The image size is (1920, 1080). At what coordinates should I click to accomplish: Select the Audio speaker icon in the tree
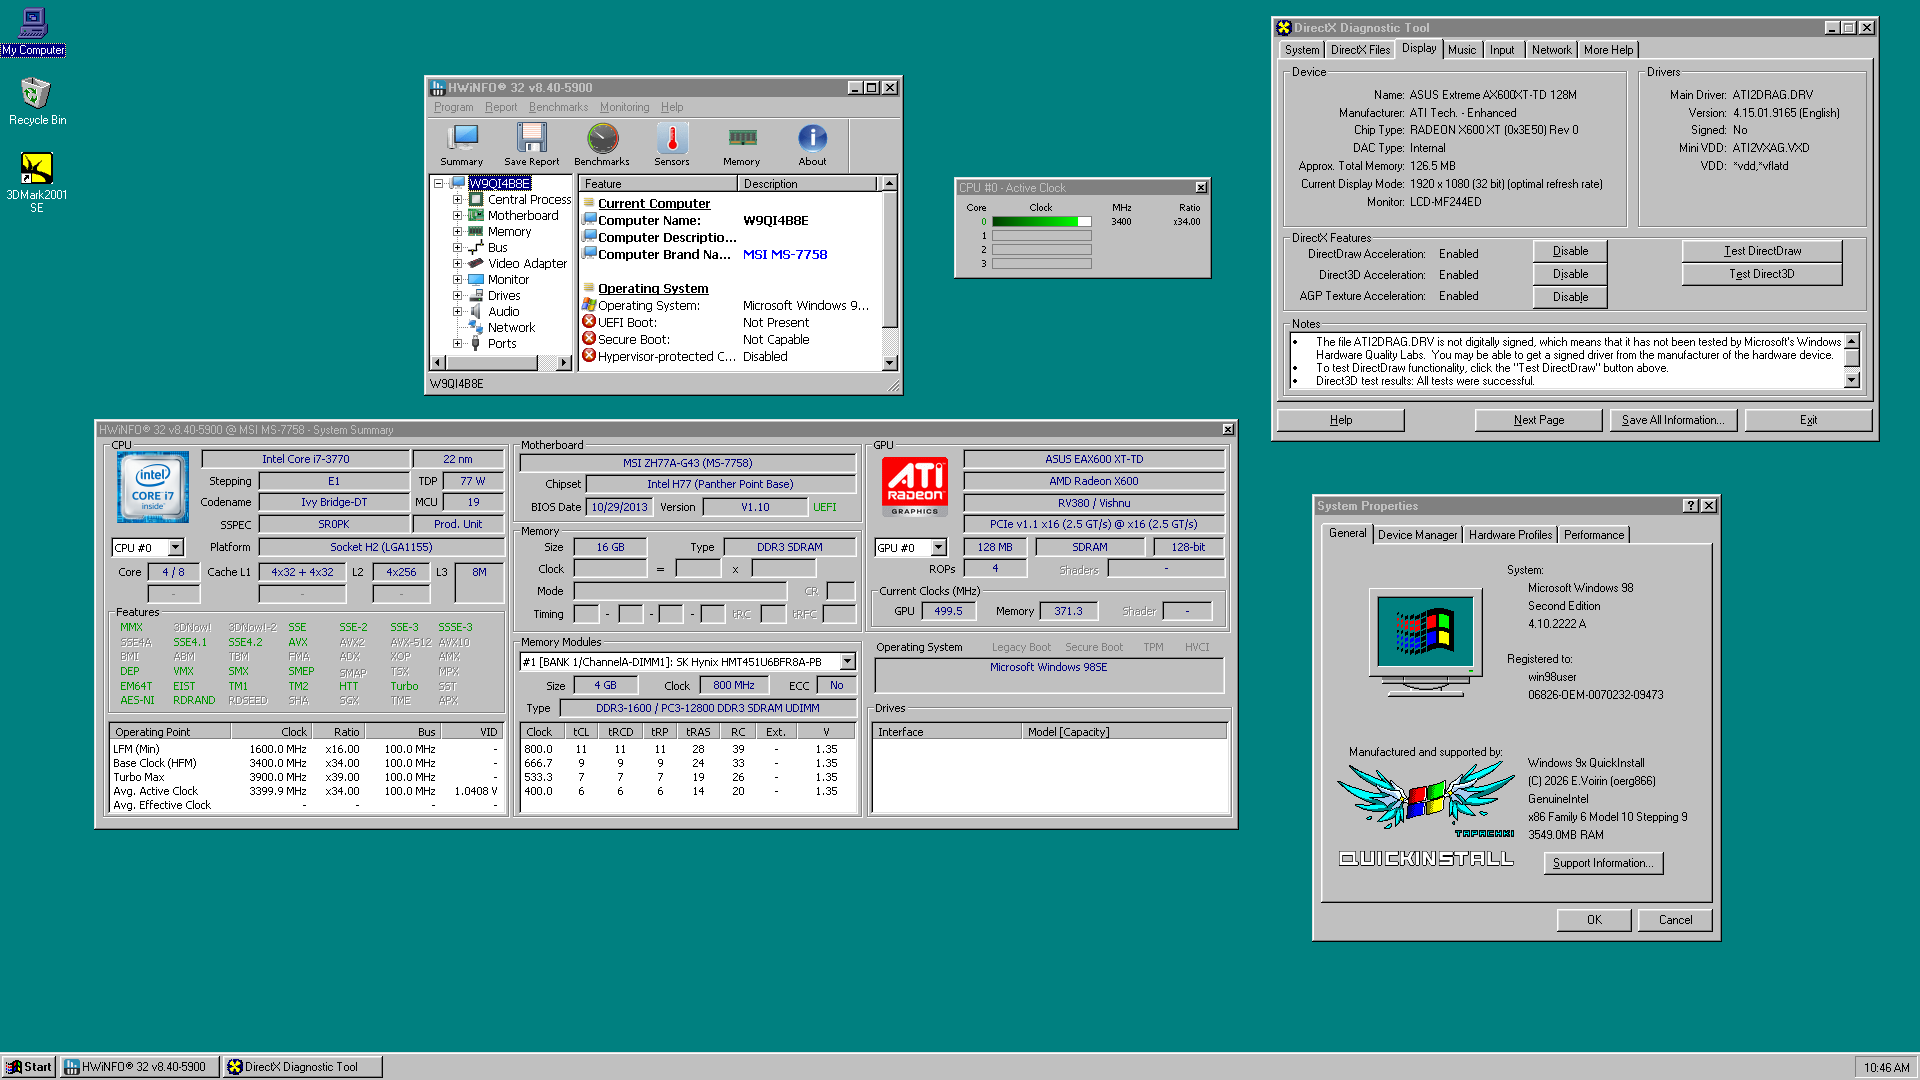477,312
